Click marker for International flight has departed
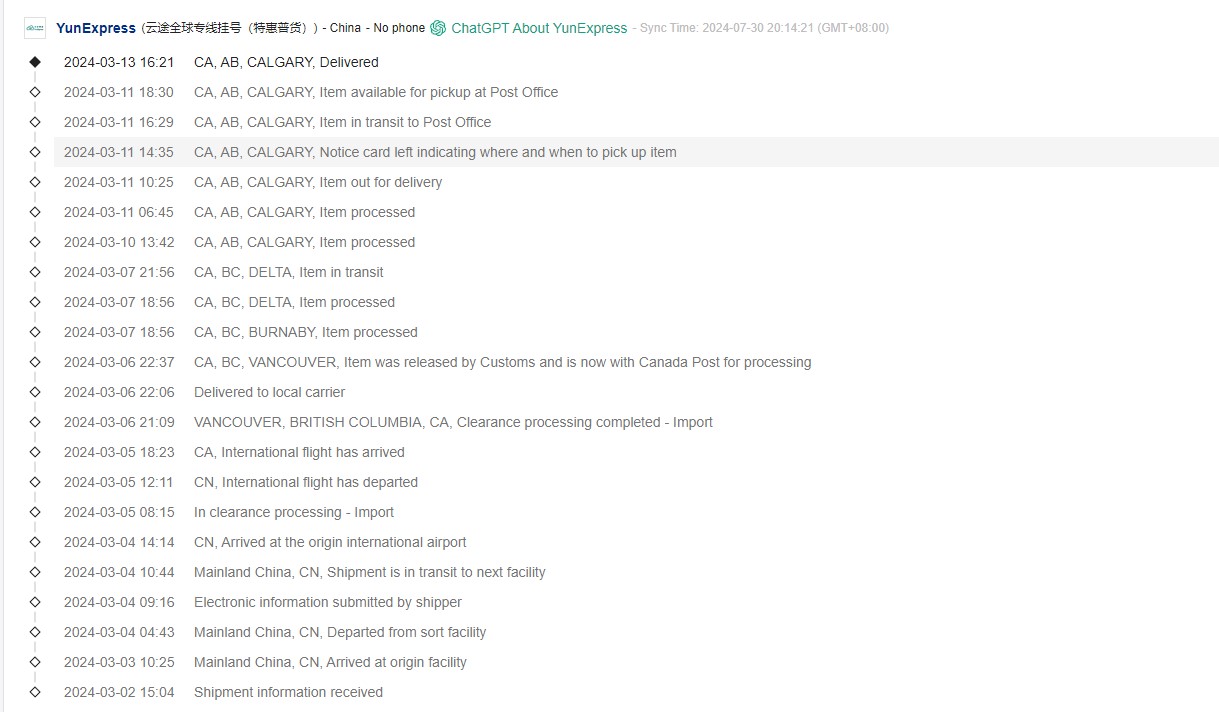The width and height of the screenshot is (1219, 712). pos(35,482)
